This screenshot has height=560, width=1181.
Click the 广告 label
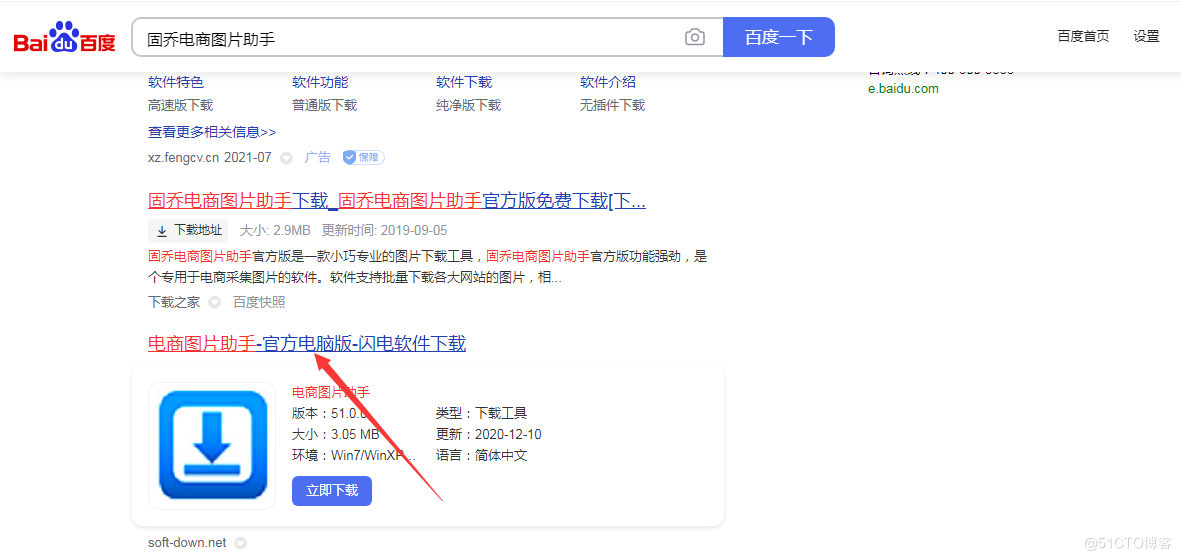pos(318,157)
